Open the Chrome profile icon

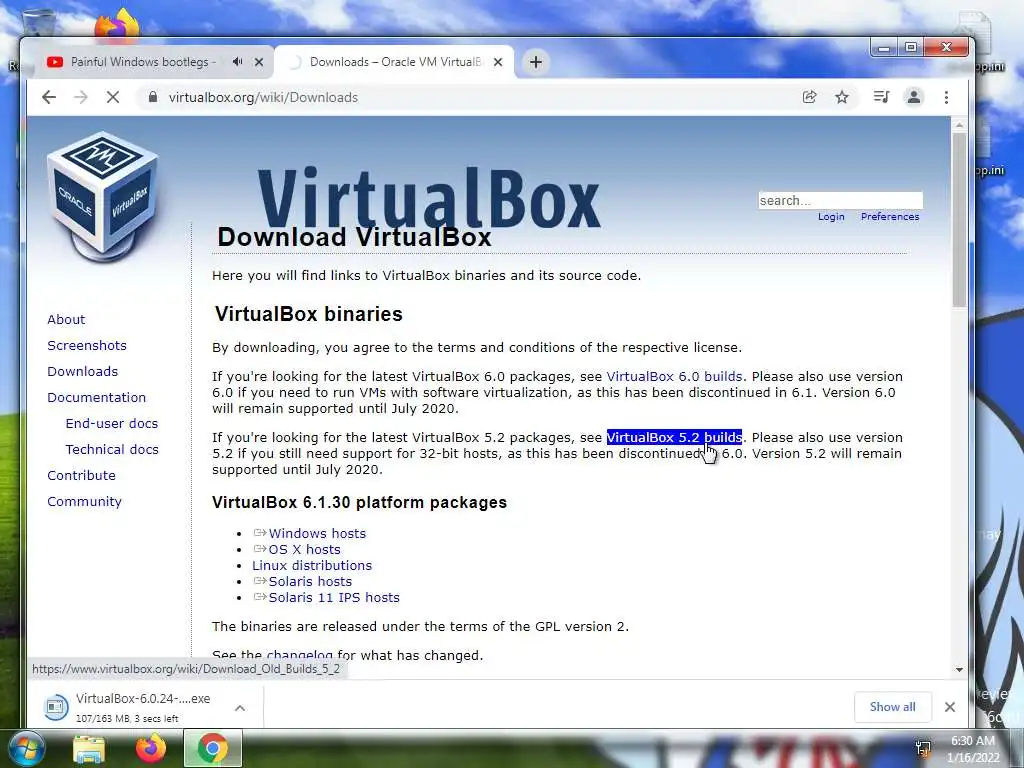914,97
